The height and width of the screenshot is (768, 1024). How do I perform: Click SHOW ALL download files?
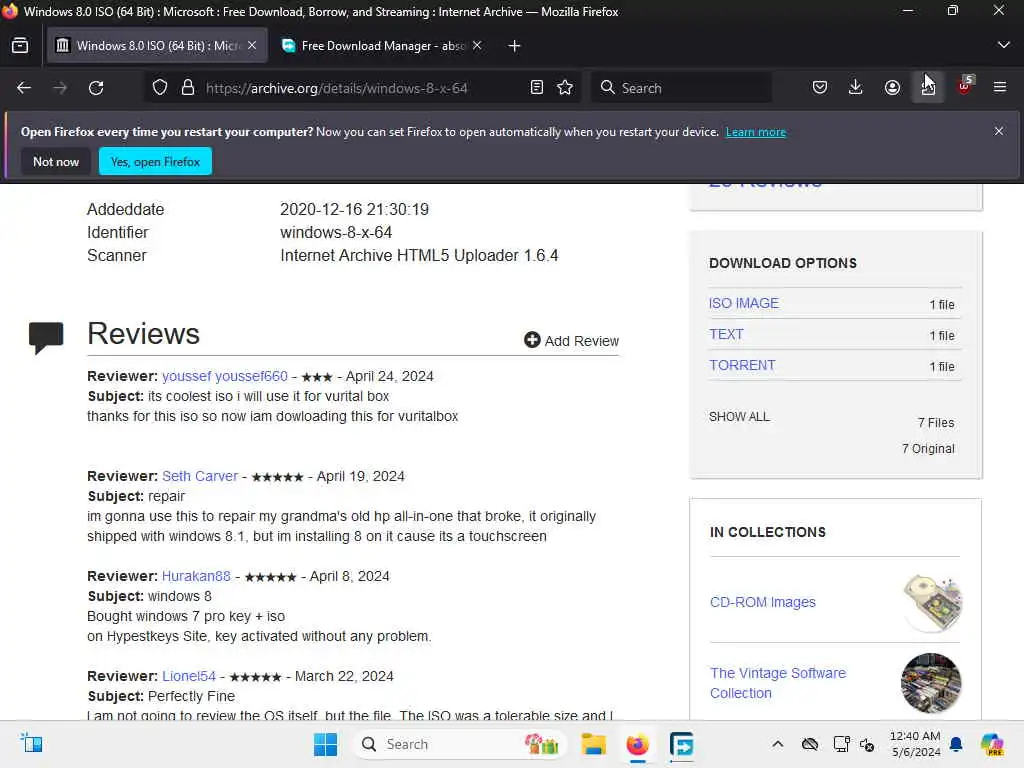[x=739, y=417]
